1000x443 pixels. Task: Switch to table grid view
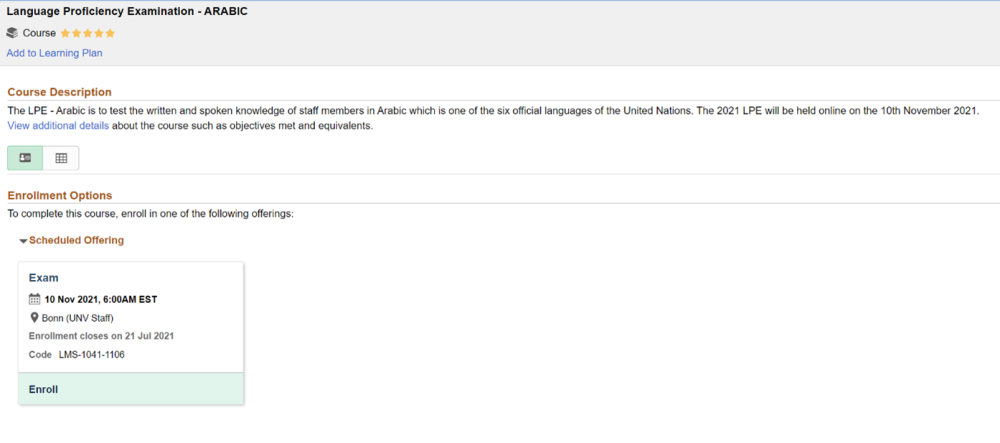61,158
